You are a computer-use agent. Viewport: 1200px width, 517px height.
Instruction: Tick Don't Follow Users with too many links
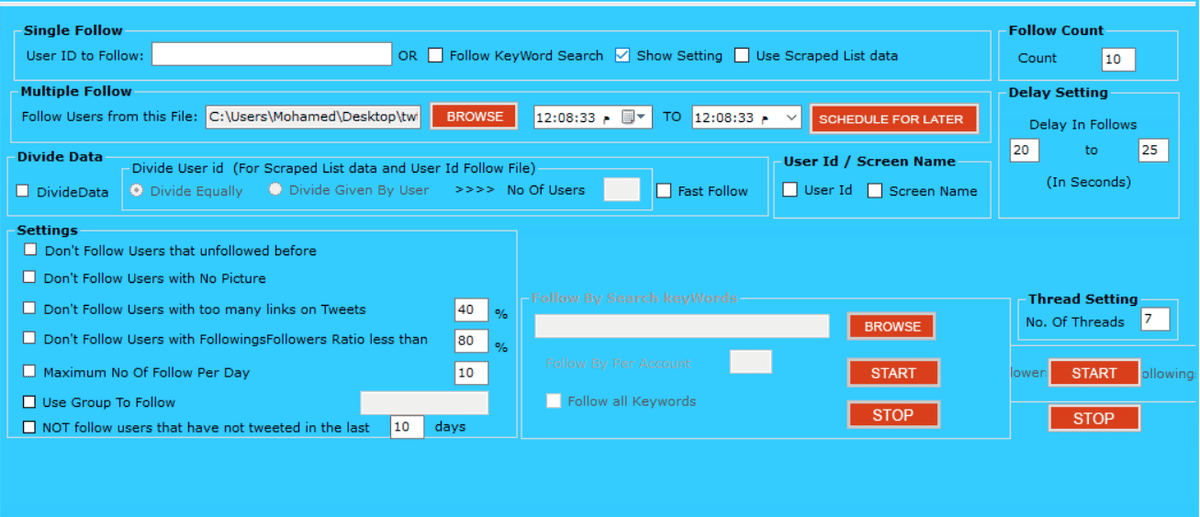pos(29,308)
